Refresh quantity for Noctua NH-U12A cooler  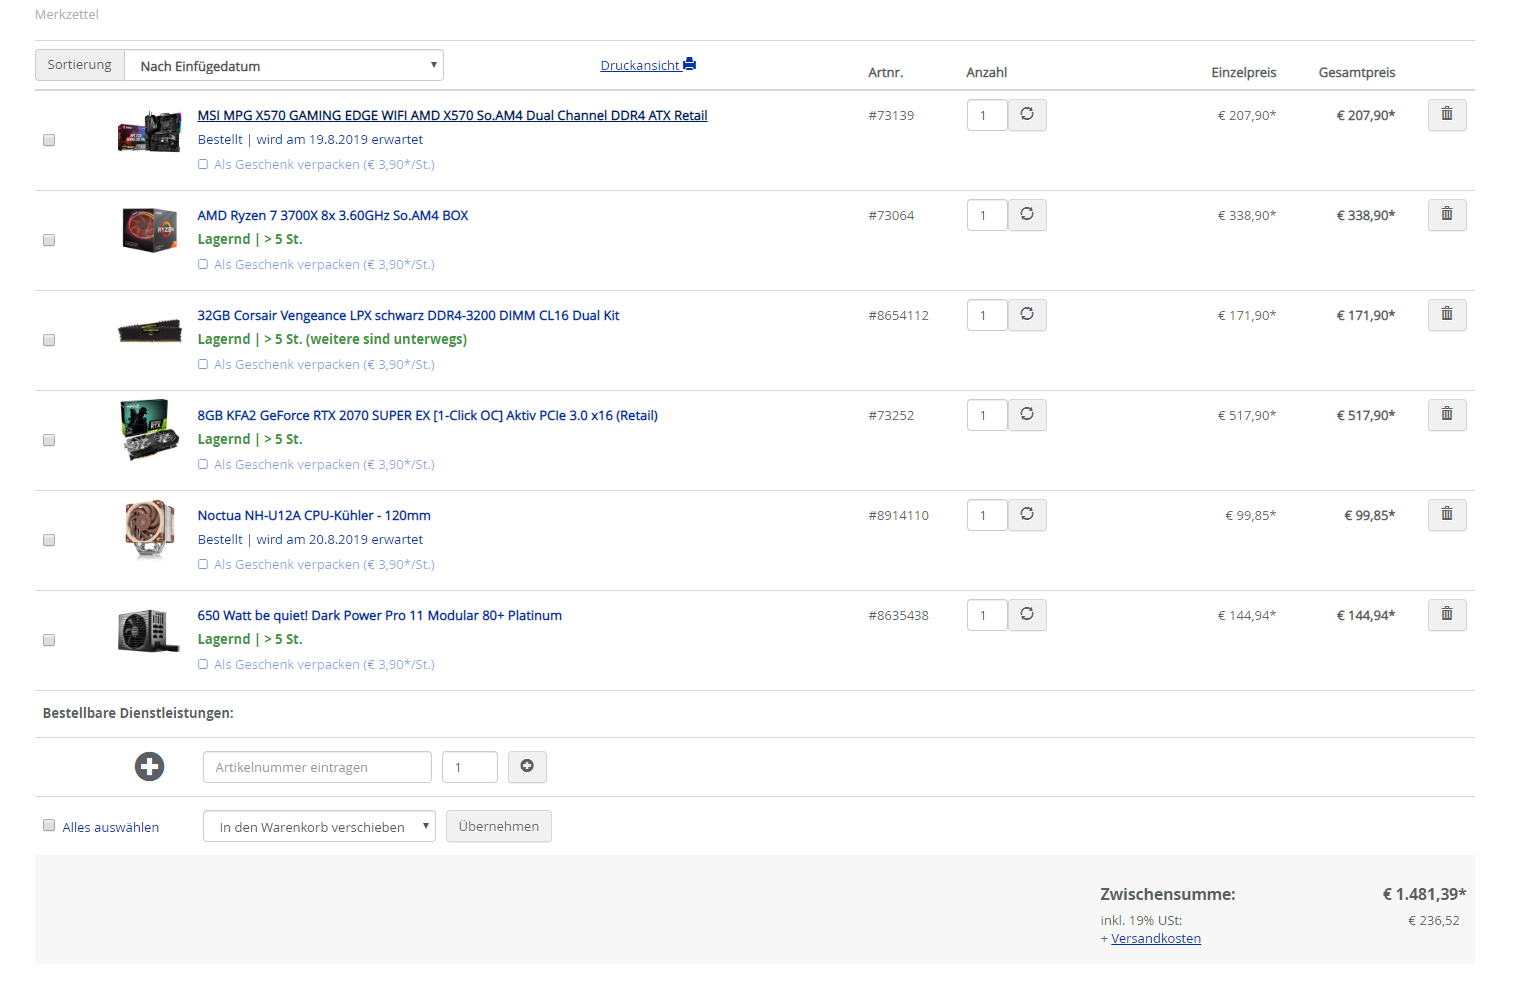coord(1027,515)
